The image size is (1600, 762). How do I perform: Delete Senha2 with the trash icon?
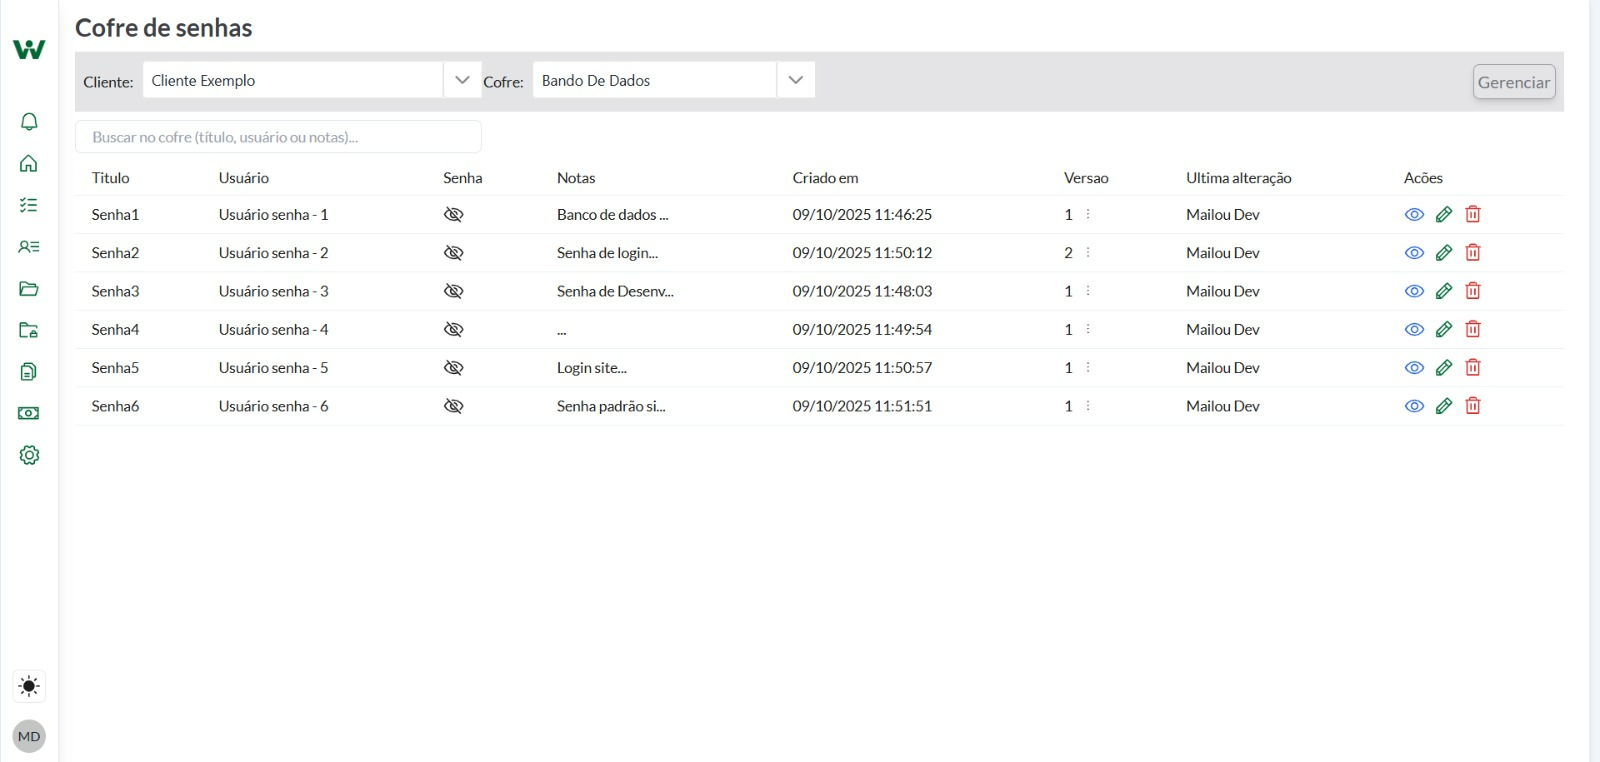[1473, 252]
